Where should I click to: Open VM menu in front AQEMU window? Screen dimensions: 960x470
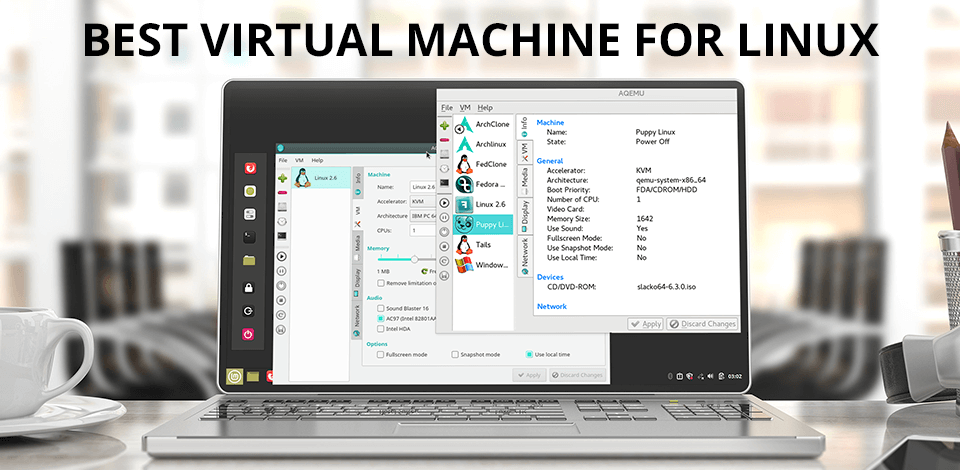pyautogui.click(x=465, y=108)
